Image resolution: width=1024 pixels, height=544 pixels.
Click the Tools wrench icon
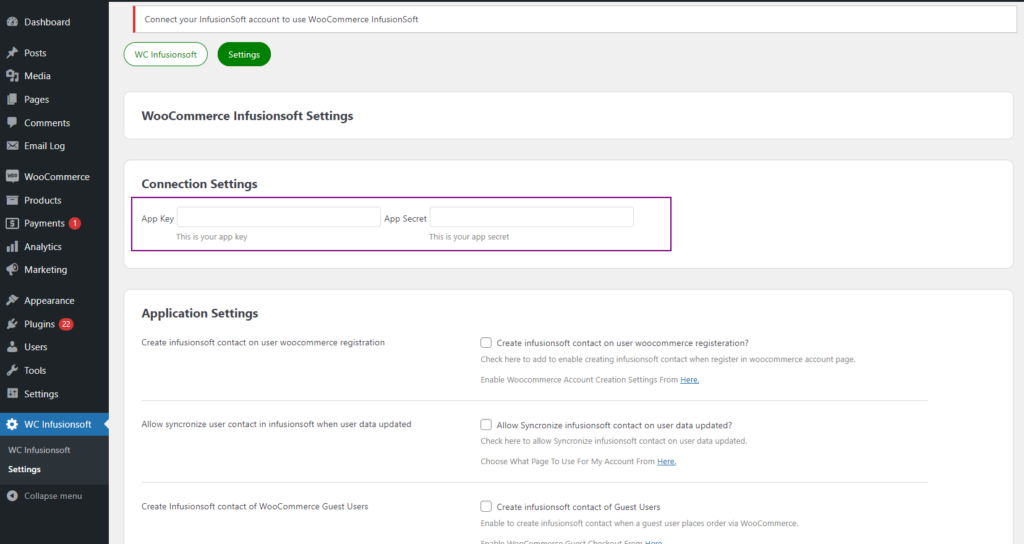(x=12, y=370)
